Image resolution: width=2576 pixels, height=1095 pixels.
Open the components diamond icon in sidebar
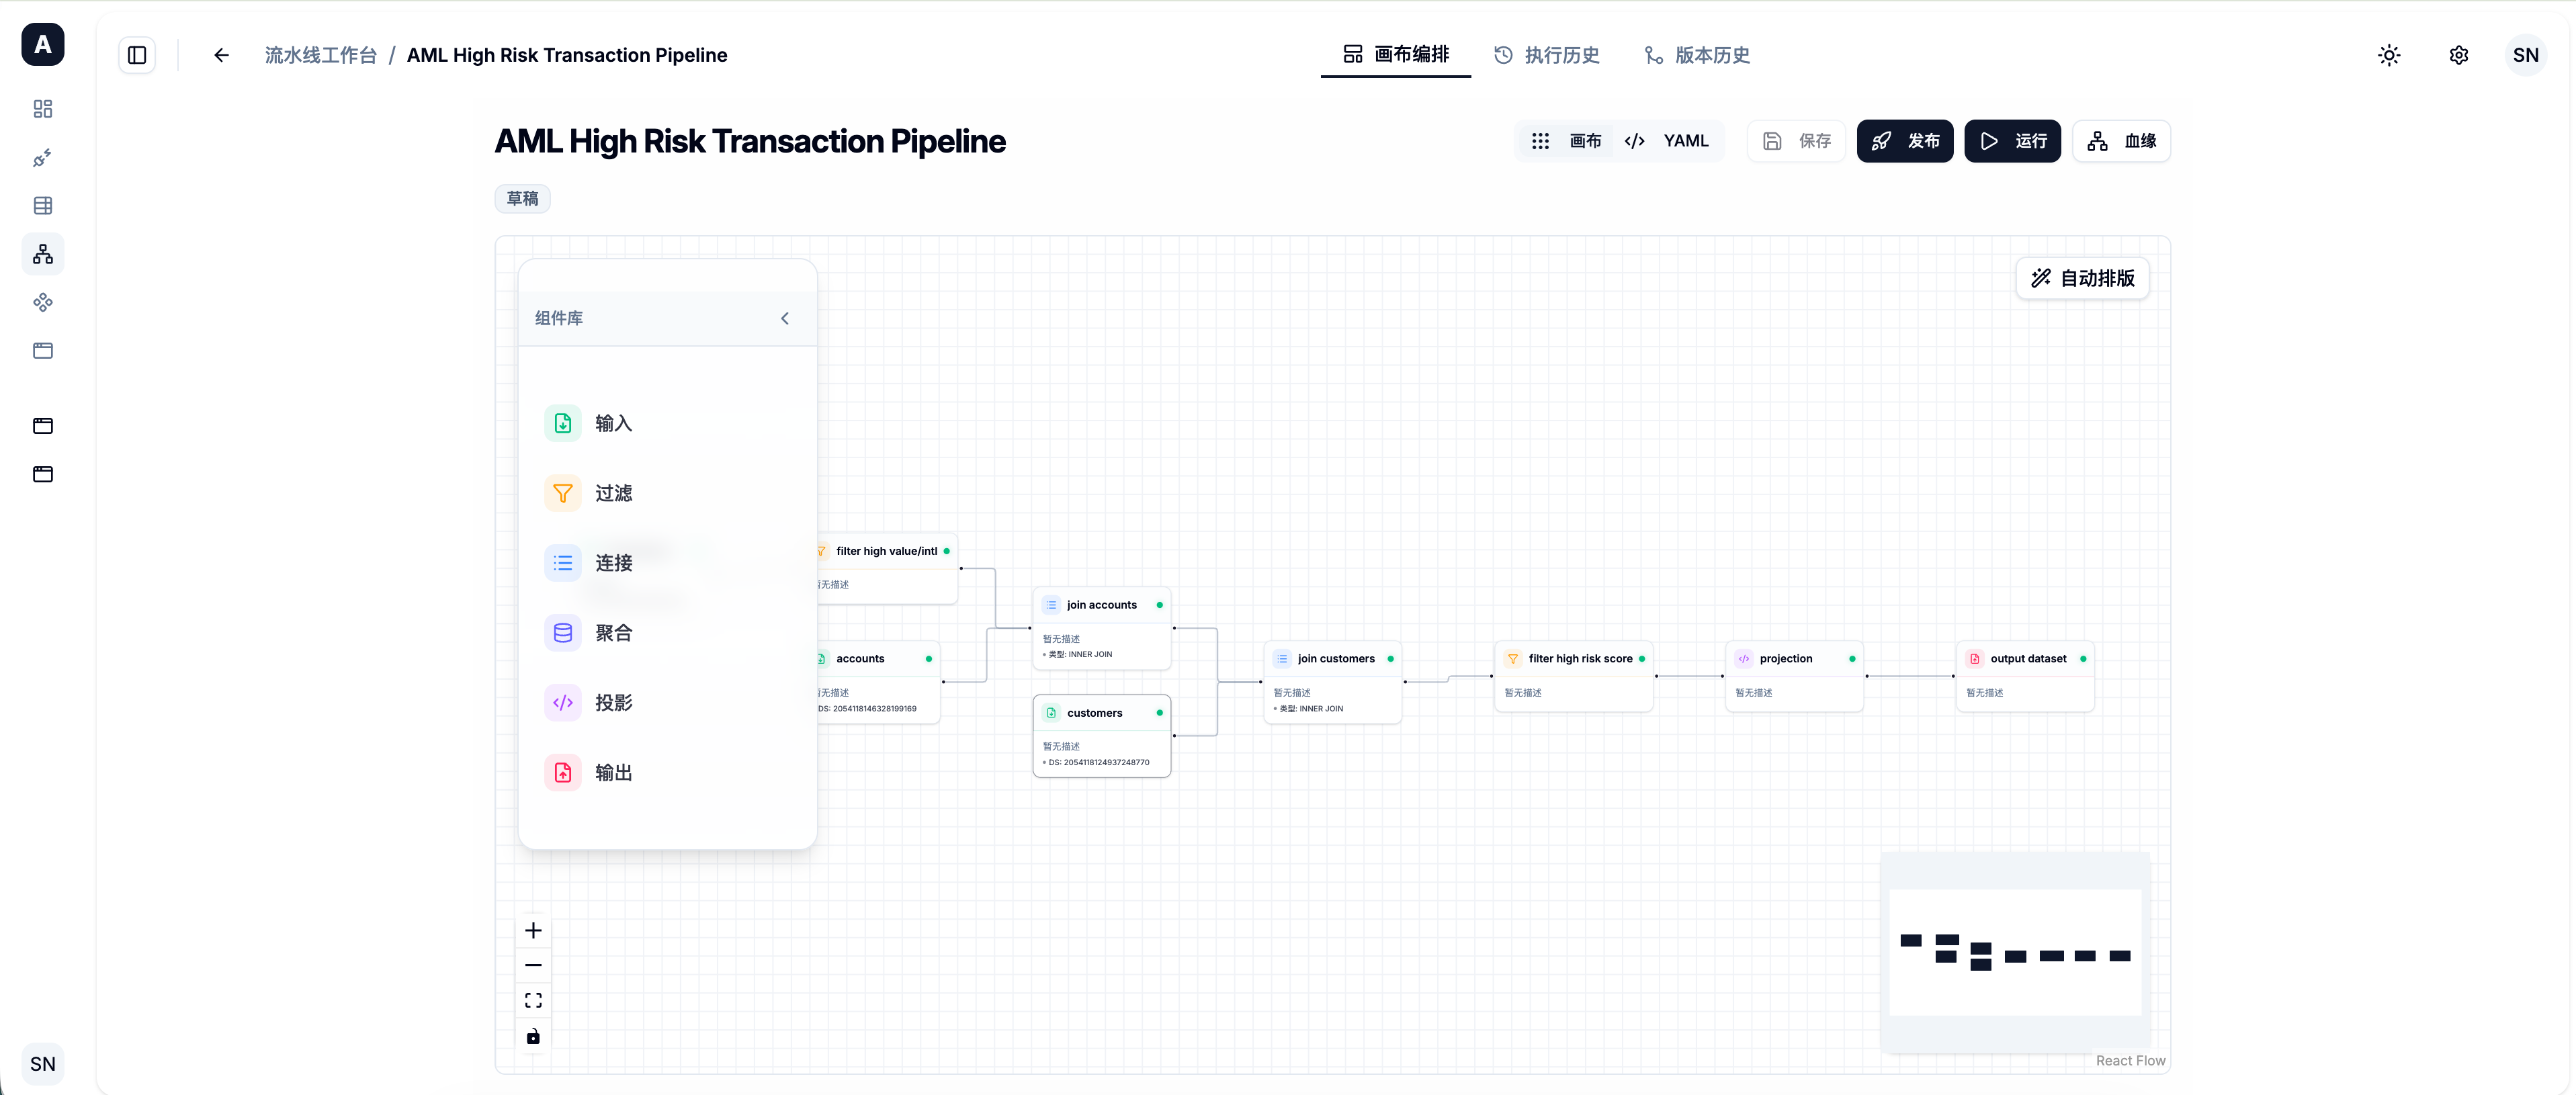[43, 302]
